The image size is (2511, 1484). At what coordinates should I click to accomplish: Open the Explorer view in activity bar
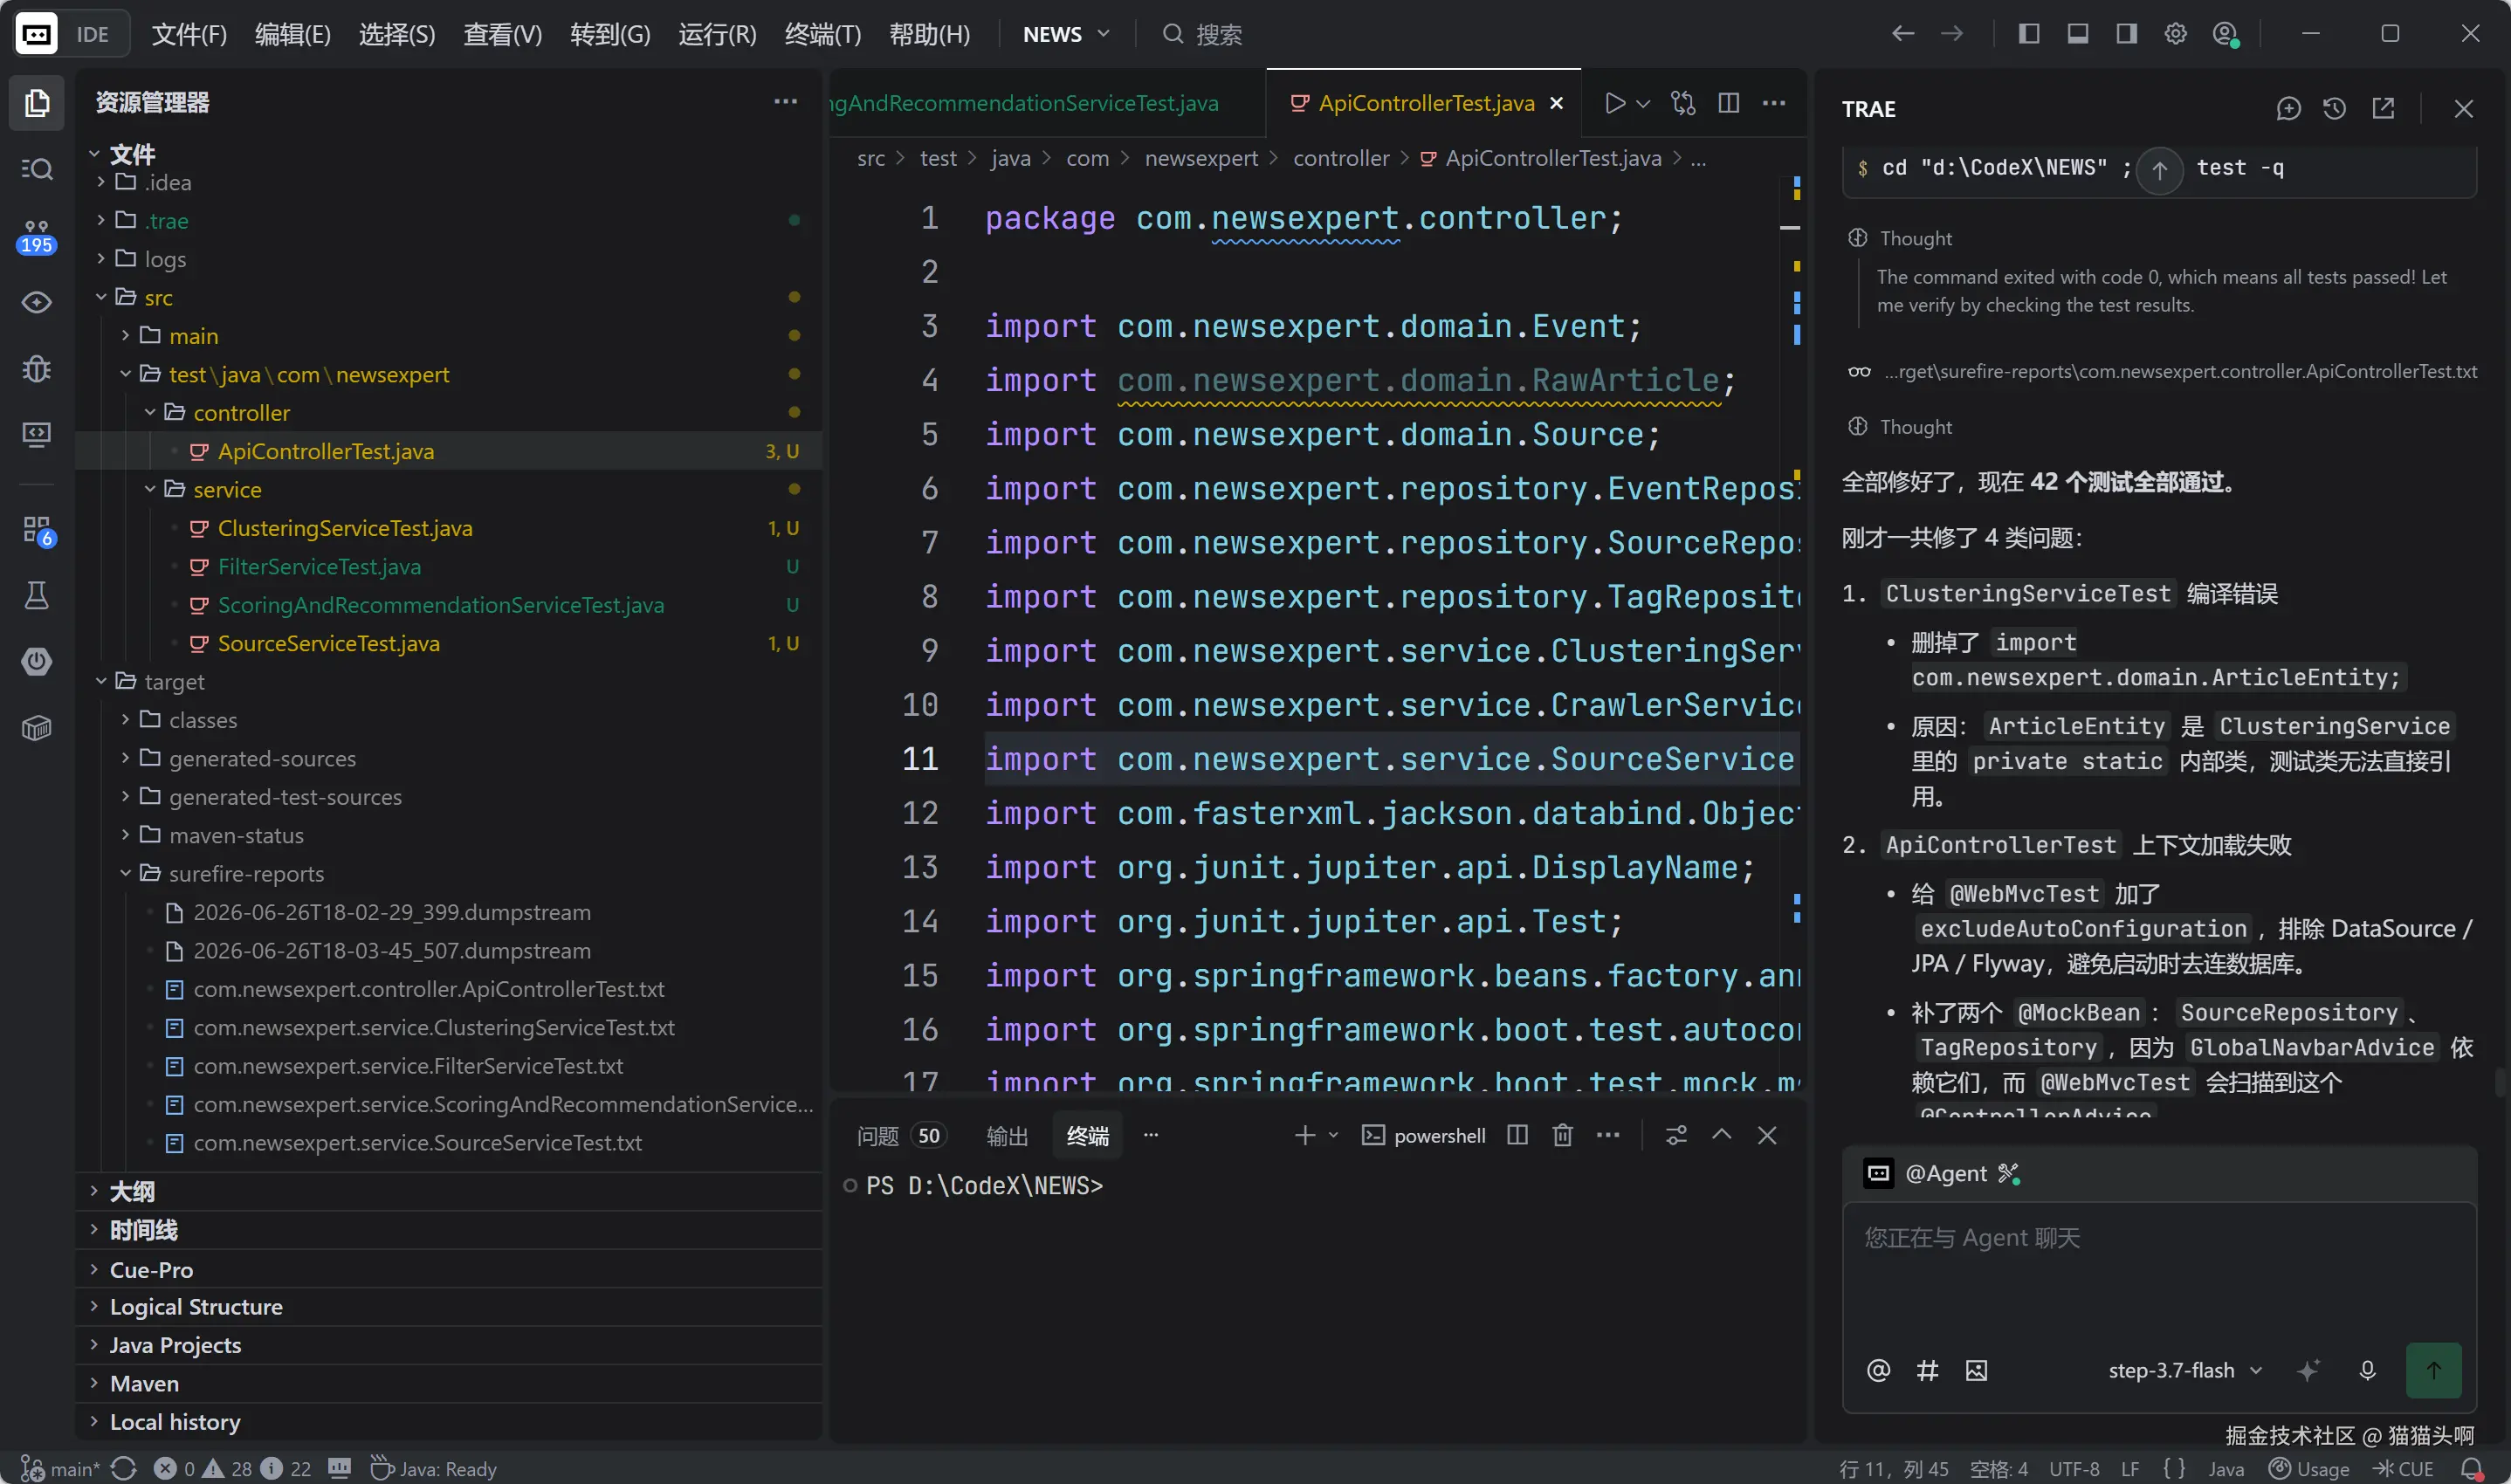pos(37,103)
